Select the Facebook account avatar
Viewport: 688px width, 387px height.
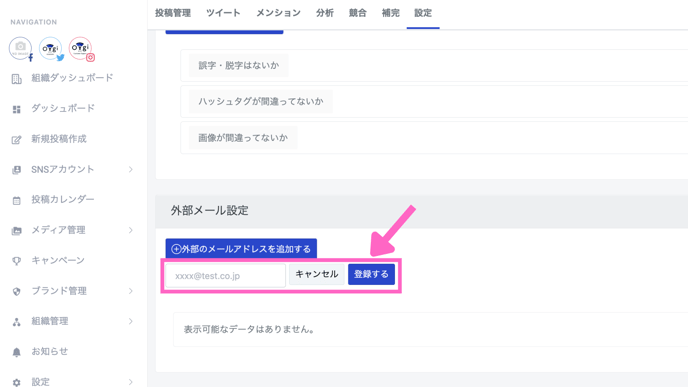tap(21, 48)
